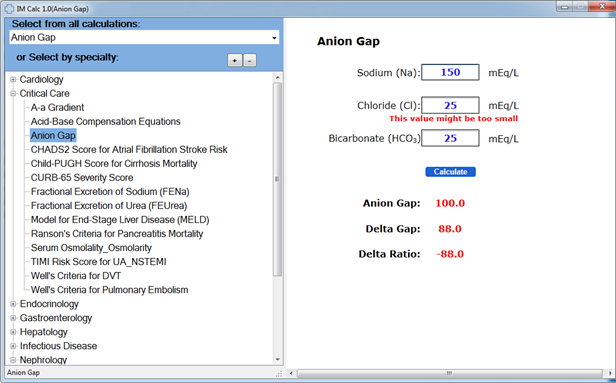
Task: Click the Calculate button
Action: tap(450, 172)
